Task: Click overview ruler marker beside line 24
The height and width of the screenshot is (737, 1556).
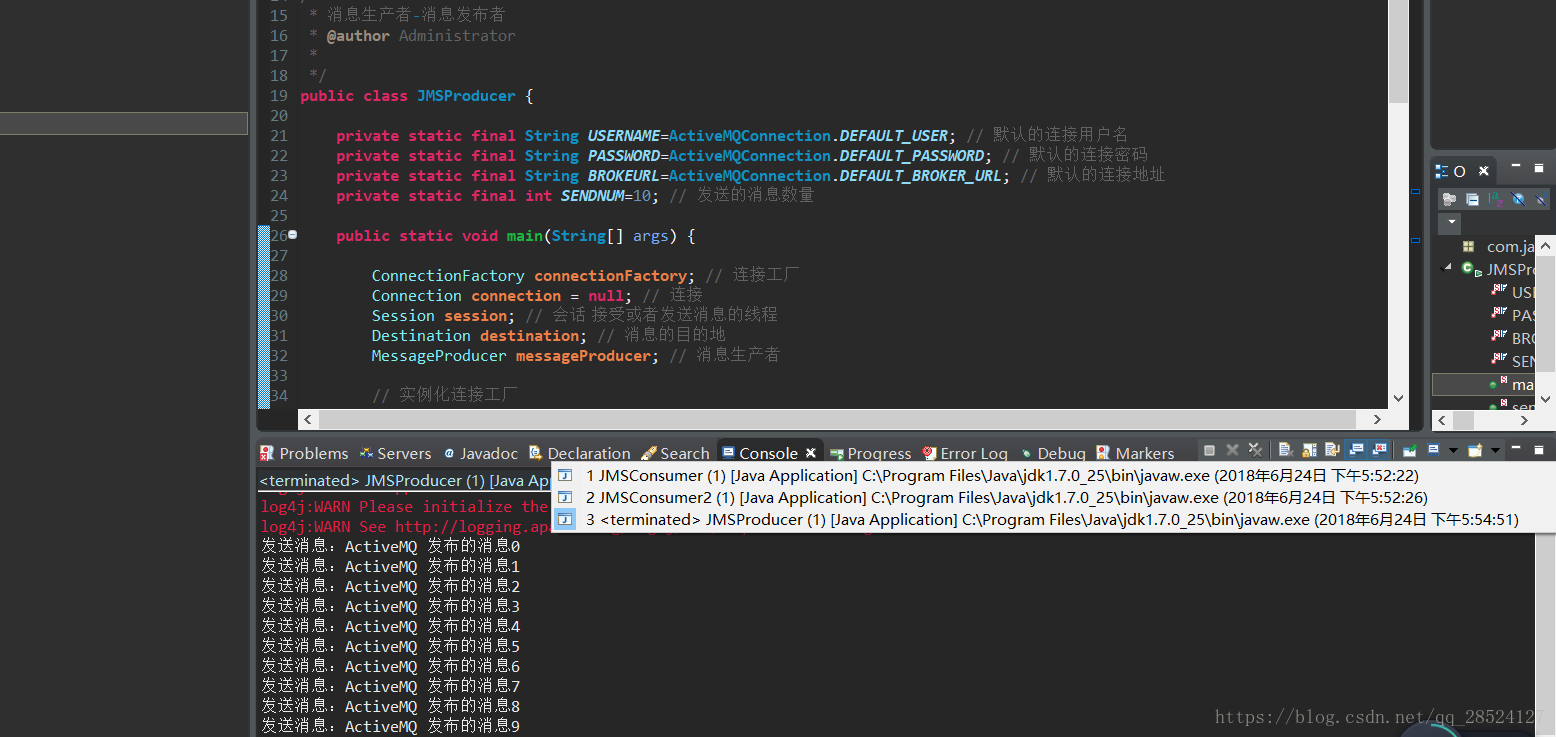Action: pos(1415,191)
